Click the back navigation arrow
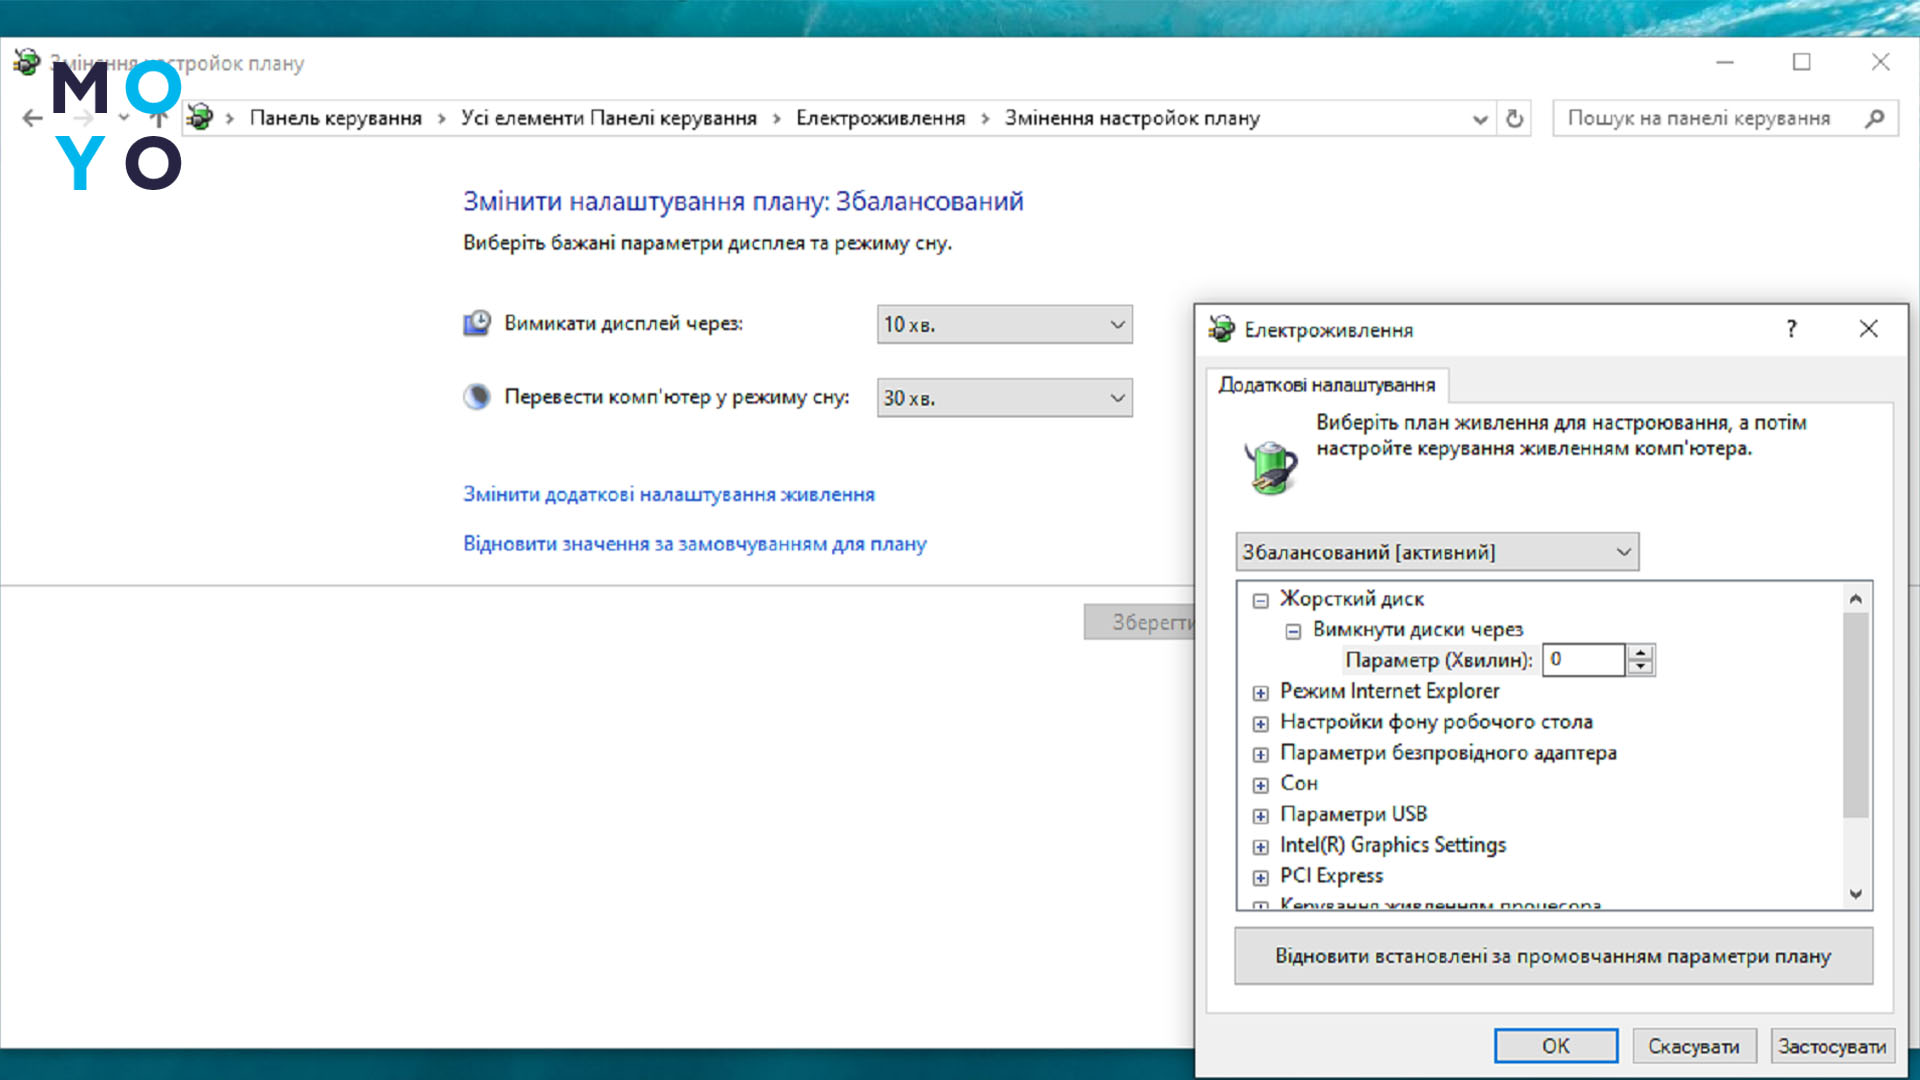Viewport: 1920px width, 1080px height. click(x=32, y=118)
